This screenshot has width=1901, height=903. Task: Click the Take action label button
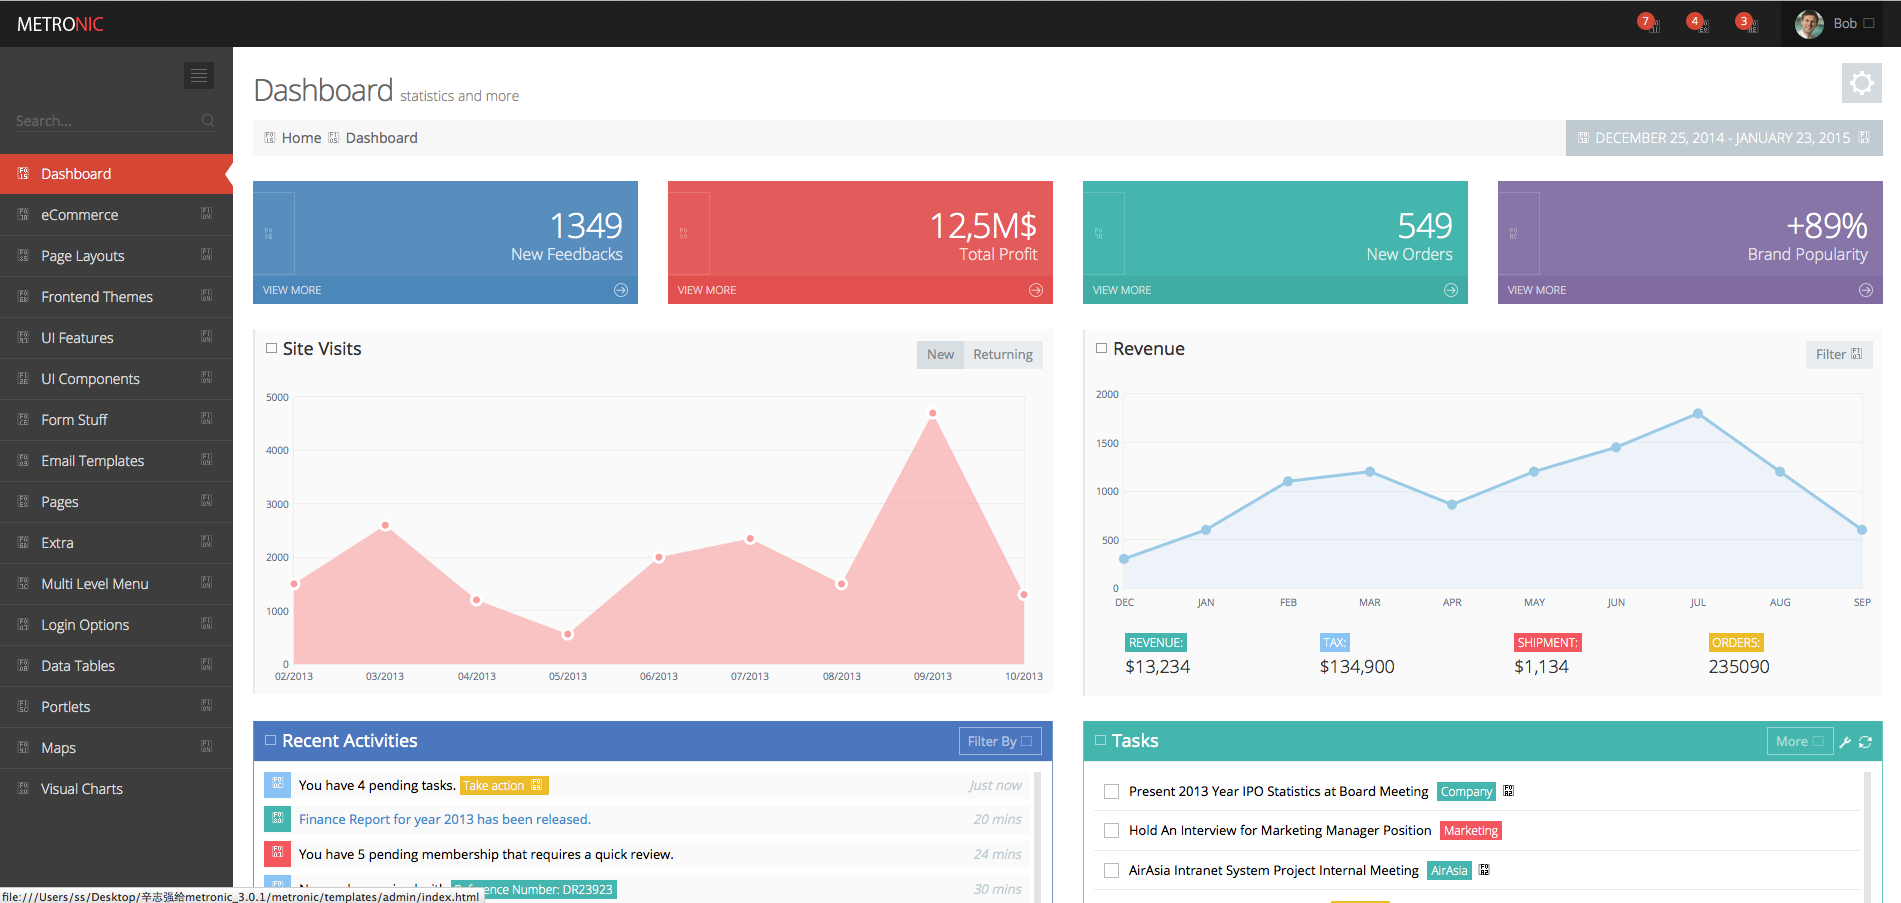(x=503, y=786)
